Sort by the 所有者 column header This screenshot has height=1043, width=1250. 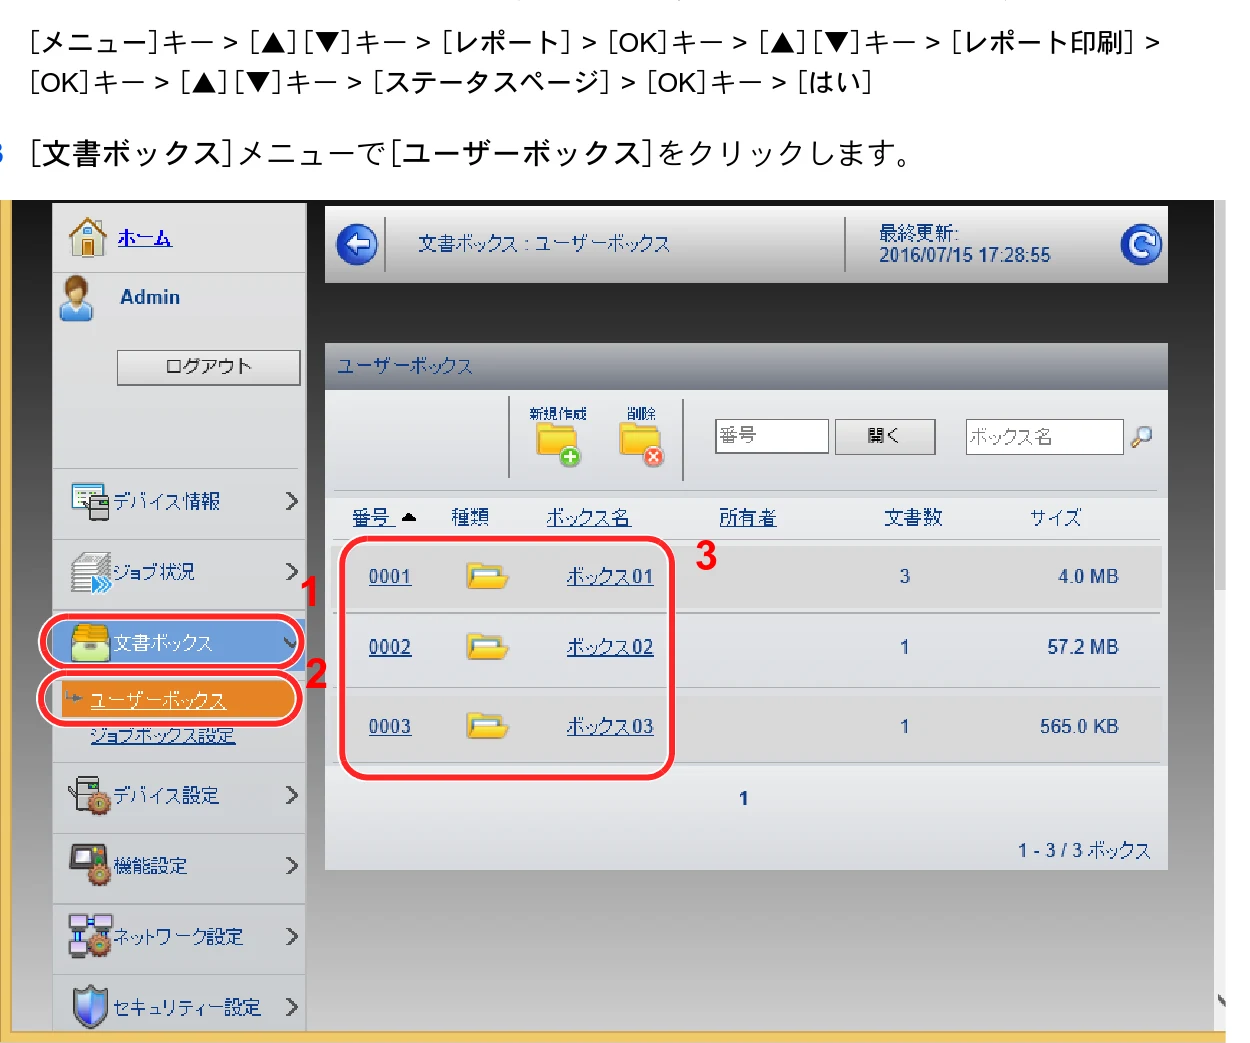click(x=748, y=517)
